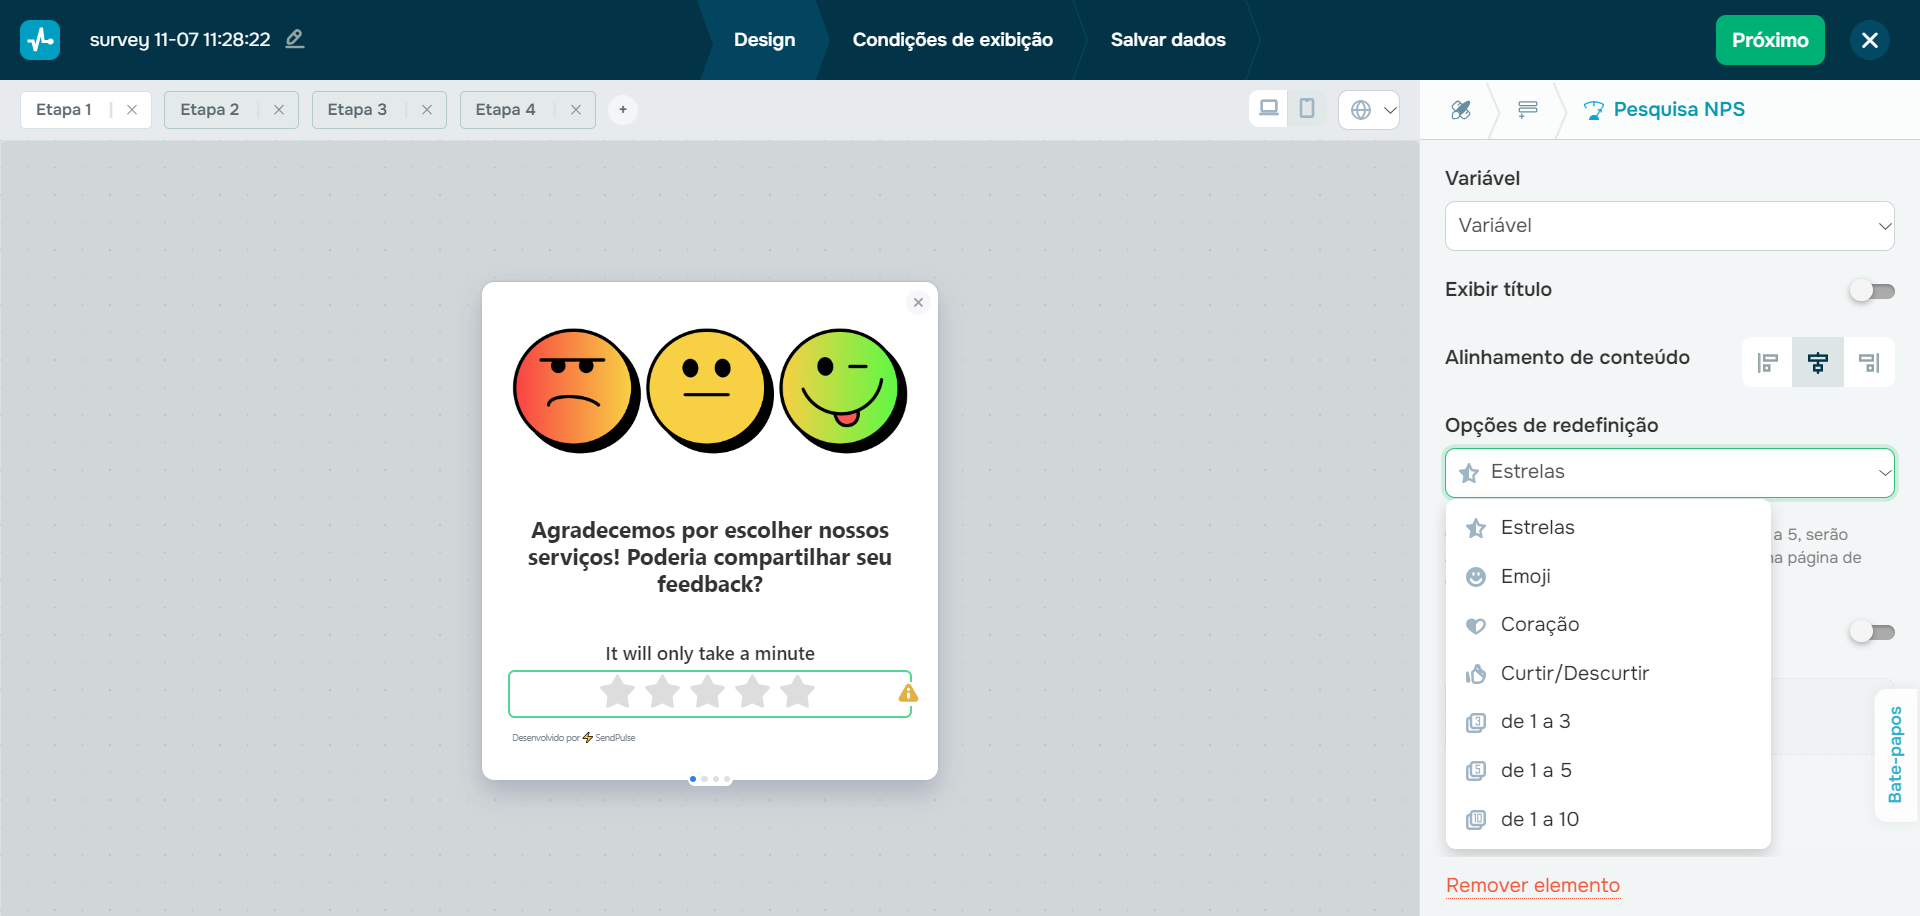Go to Condições de exibição step
Viewport: 1920px width, 916px height.
click(x=953, y=40)
